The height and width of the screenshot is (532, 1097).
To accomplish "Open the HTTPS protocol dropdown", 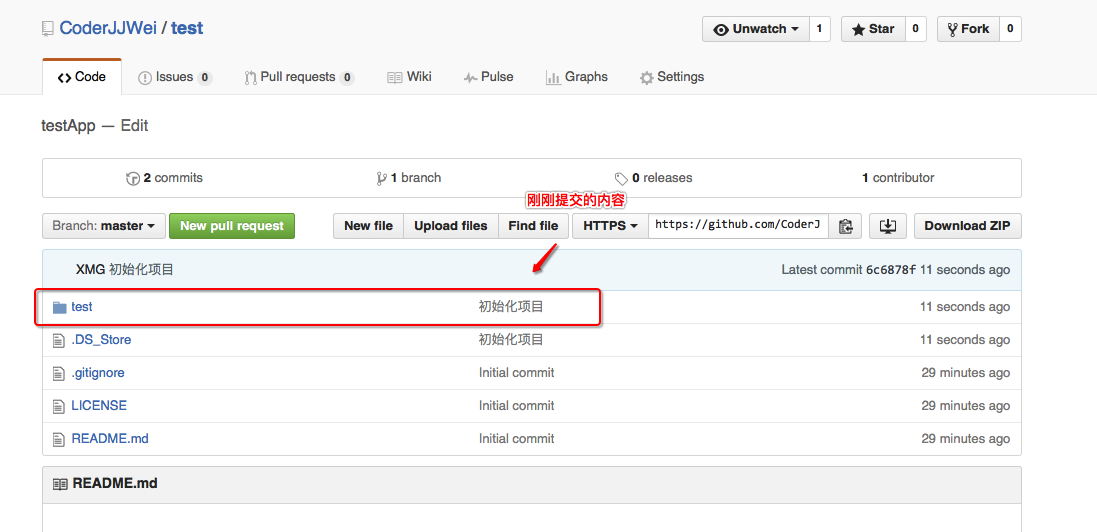I will click(x=610, y=226).
